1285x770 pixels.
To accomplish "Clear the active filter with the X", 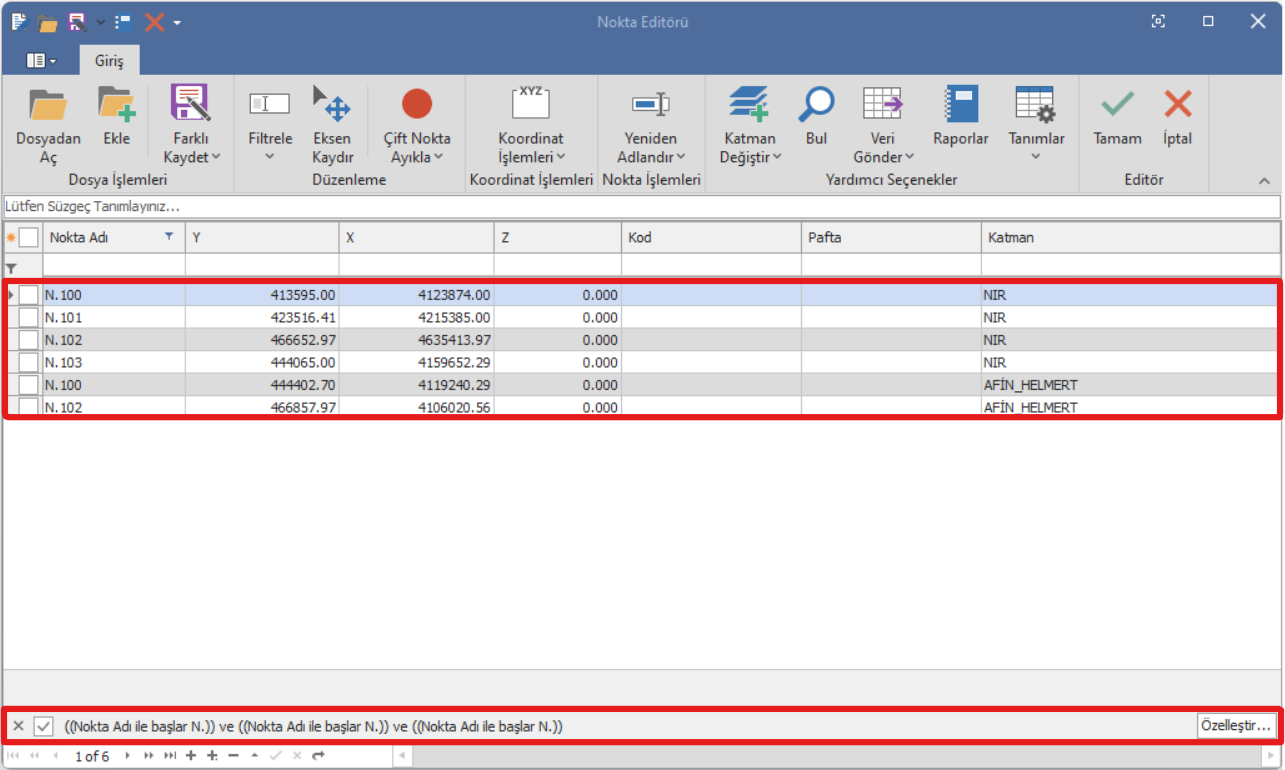I will point(18,726).
